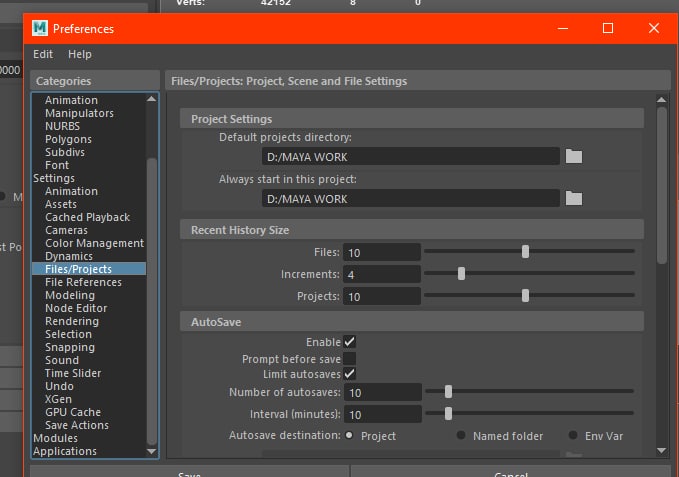Minimize the Preferences window
The height and width of the screenshot is (477, 679).
(x=563, y=28)
